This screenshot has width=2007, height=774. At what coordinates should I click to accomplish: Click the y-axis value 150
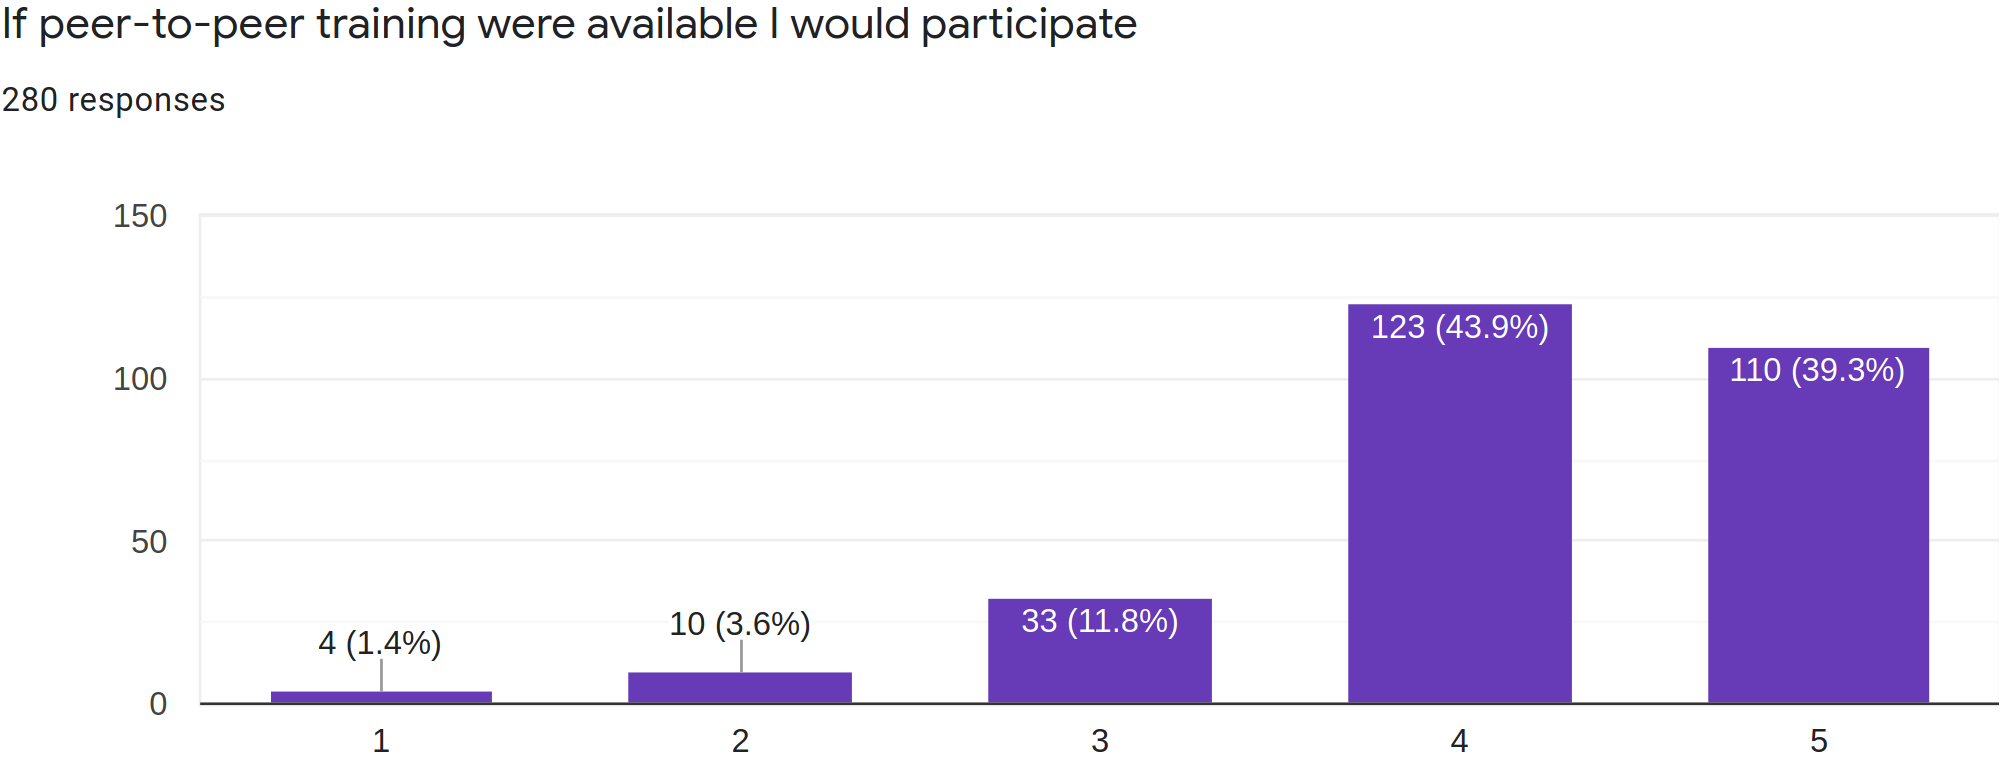[140, 216]
